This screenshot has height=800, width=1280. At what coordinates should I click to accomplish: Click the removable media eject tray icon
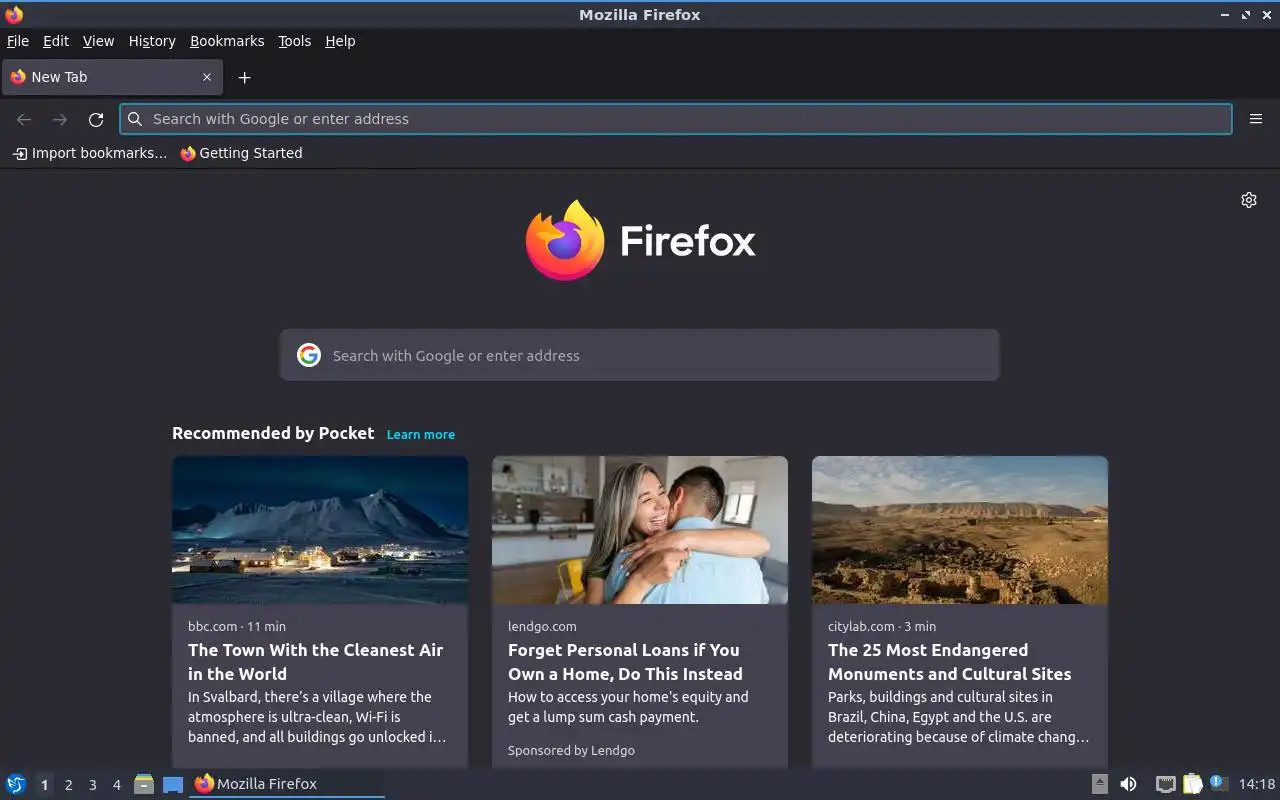pos(1099,784)
